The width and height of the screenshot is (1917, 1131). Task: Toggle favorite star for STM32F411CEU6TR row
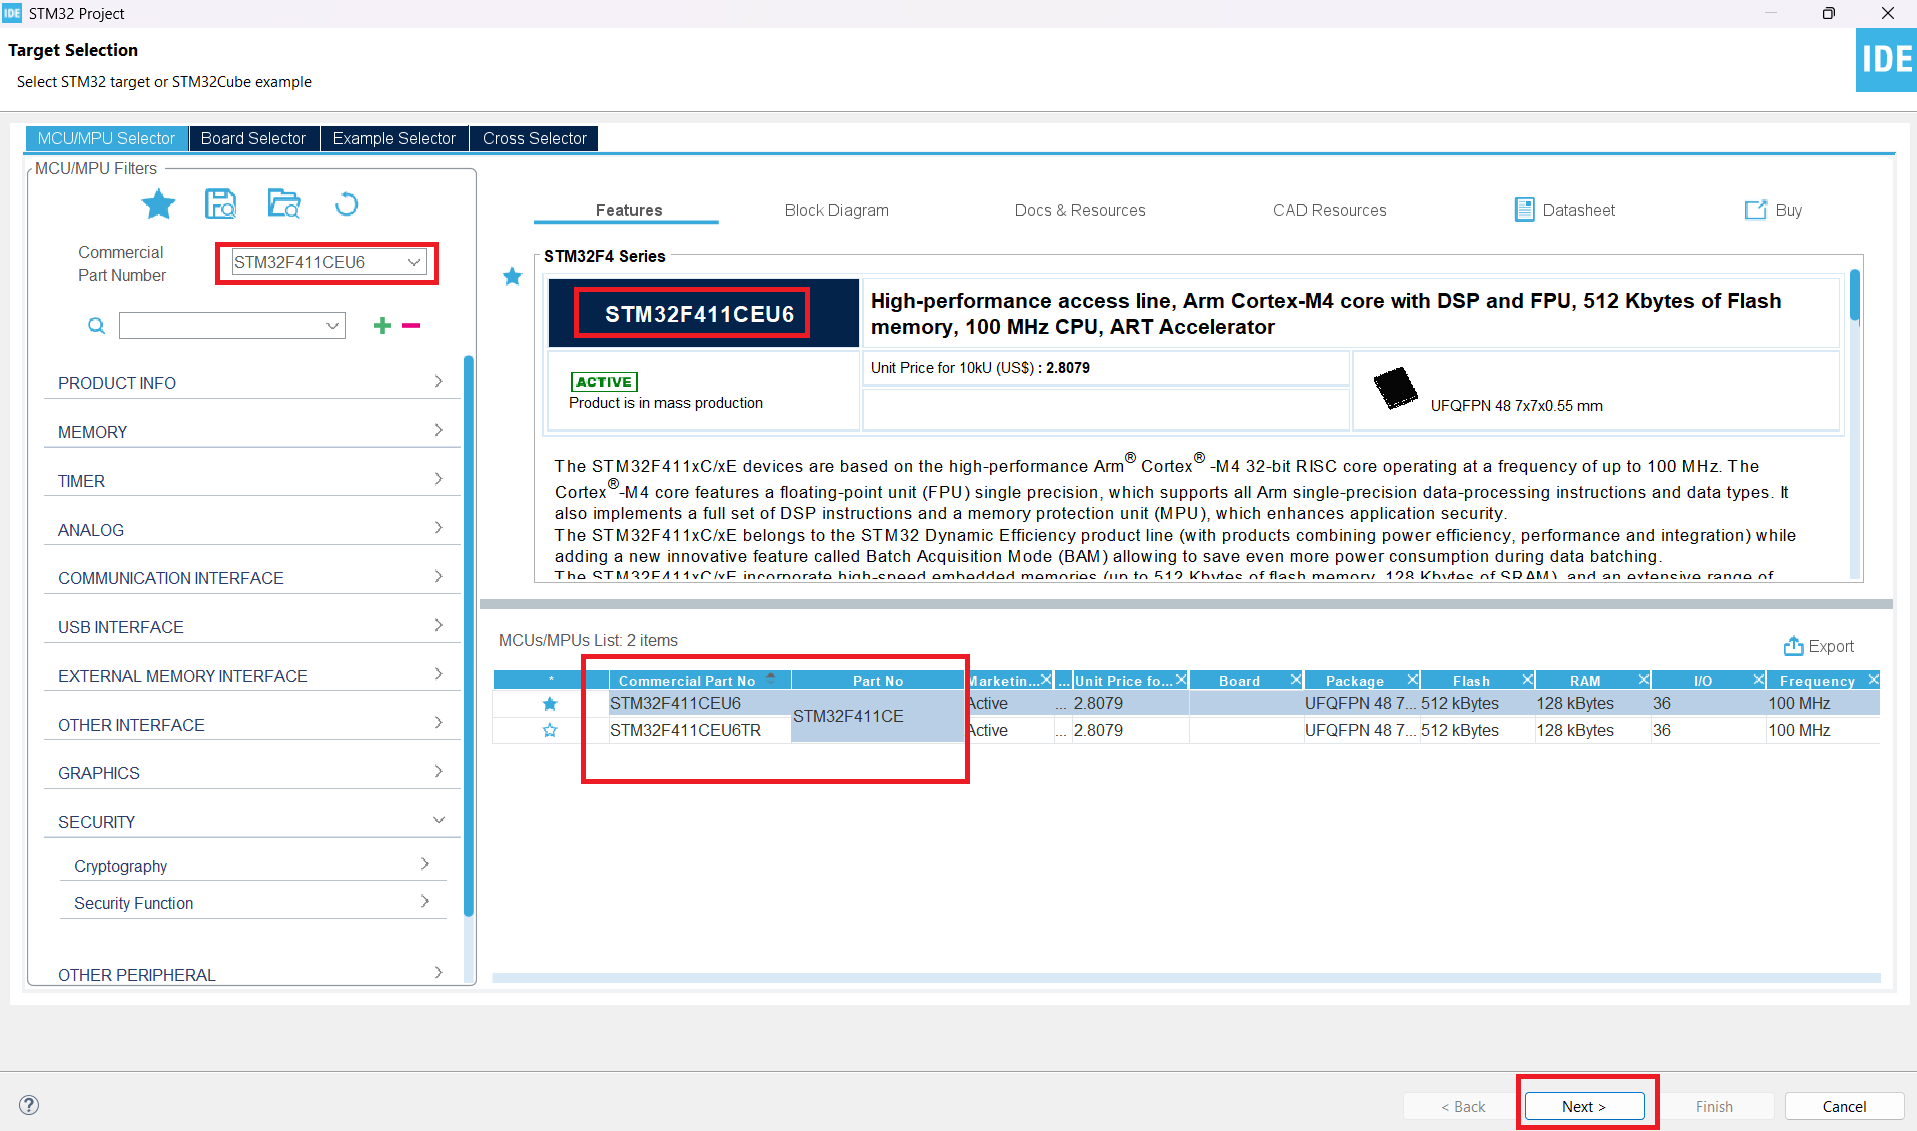[550, 731]
